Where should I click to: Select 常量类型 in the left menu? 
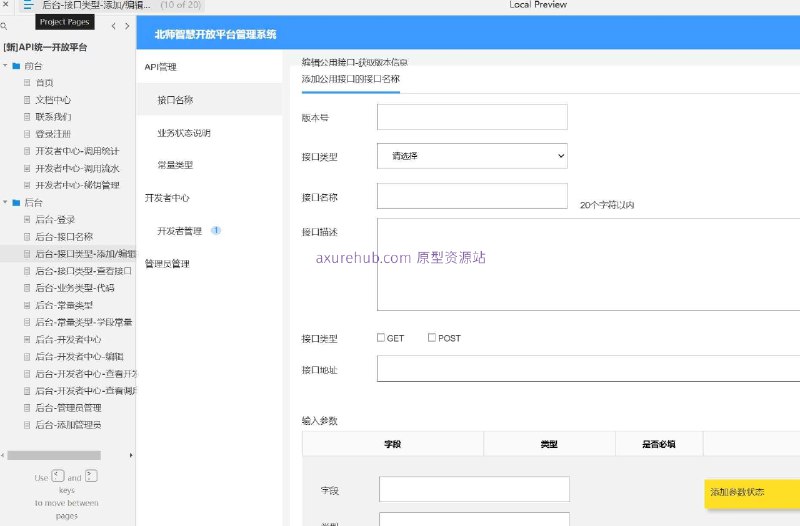pyautogui.click(x=175, y=165)
